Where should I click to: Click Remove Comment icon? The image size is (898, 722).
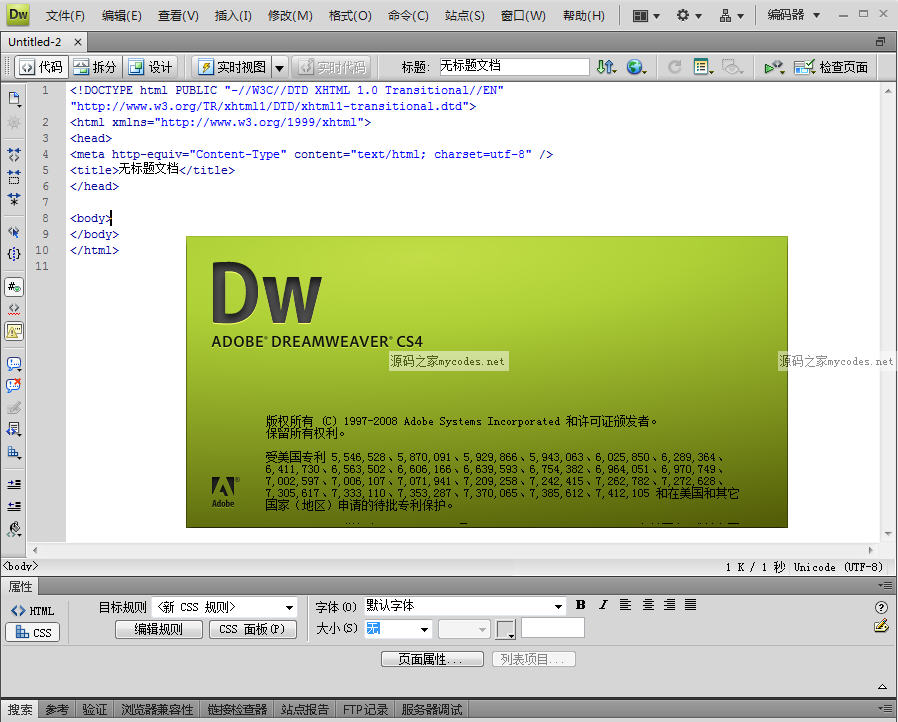(x=14, y=385)
